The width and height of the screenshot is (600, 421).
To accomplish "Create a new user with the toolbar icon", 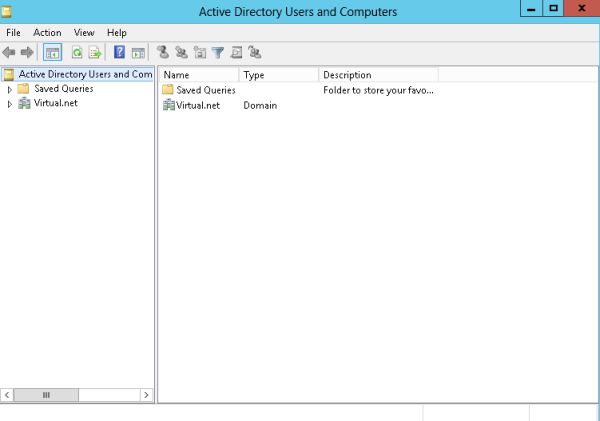I will [163, 52].
